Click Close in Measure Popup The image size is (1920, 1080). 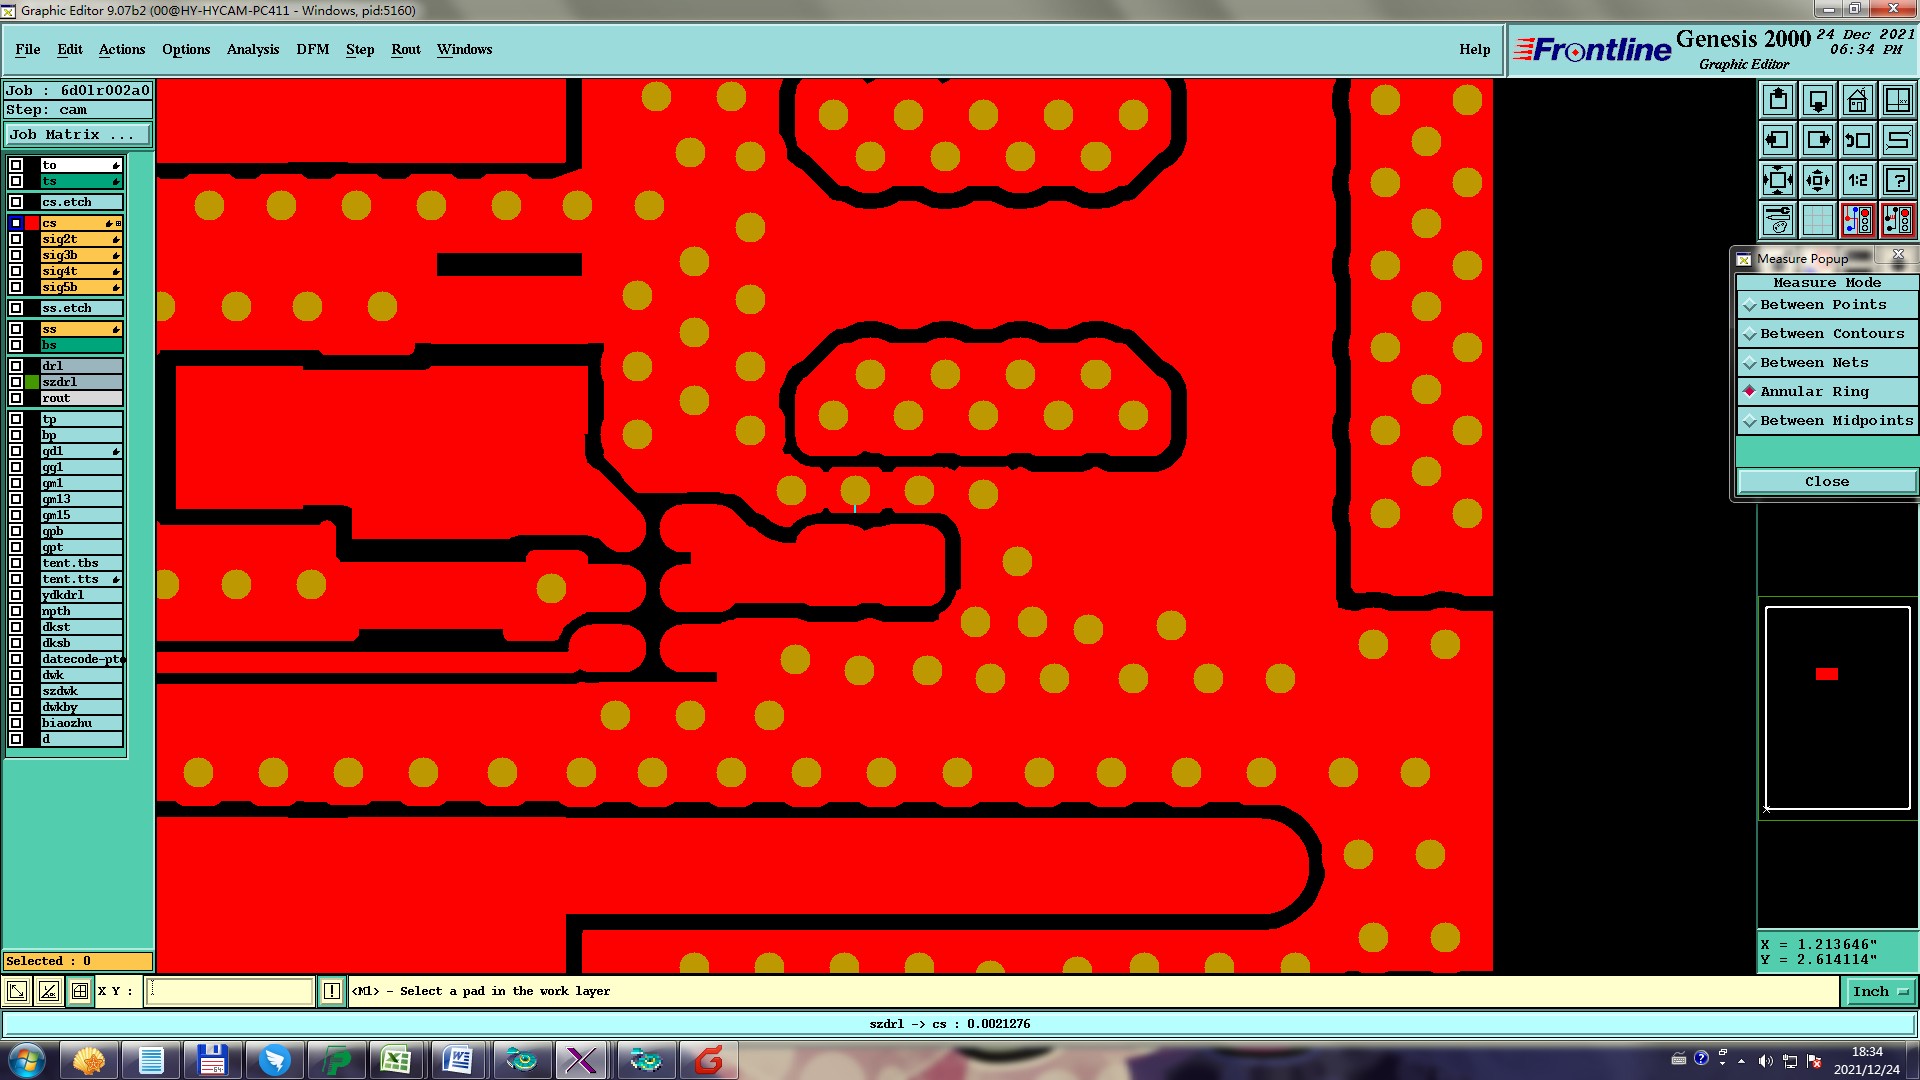[x=1826, y=482]
